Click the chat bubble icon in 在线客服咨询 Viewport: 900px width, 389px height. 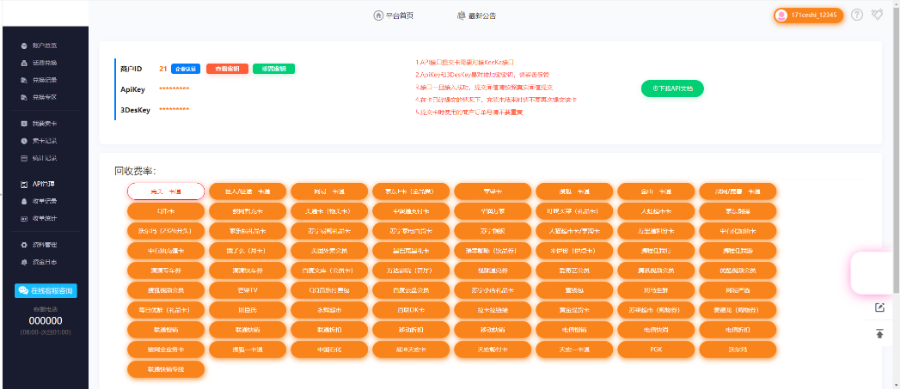click(24, 291)
